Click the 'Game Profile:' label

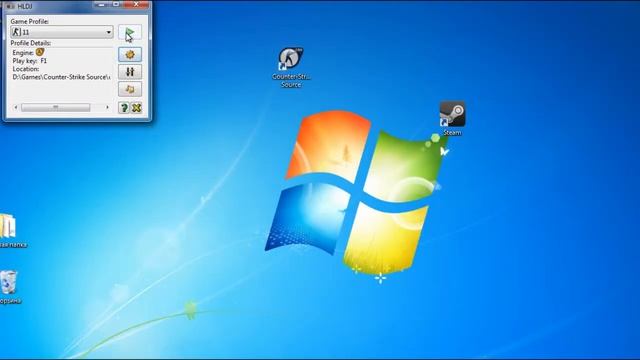coord(29,21)
